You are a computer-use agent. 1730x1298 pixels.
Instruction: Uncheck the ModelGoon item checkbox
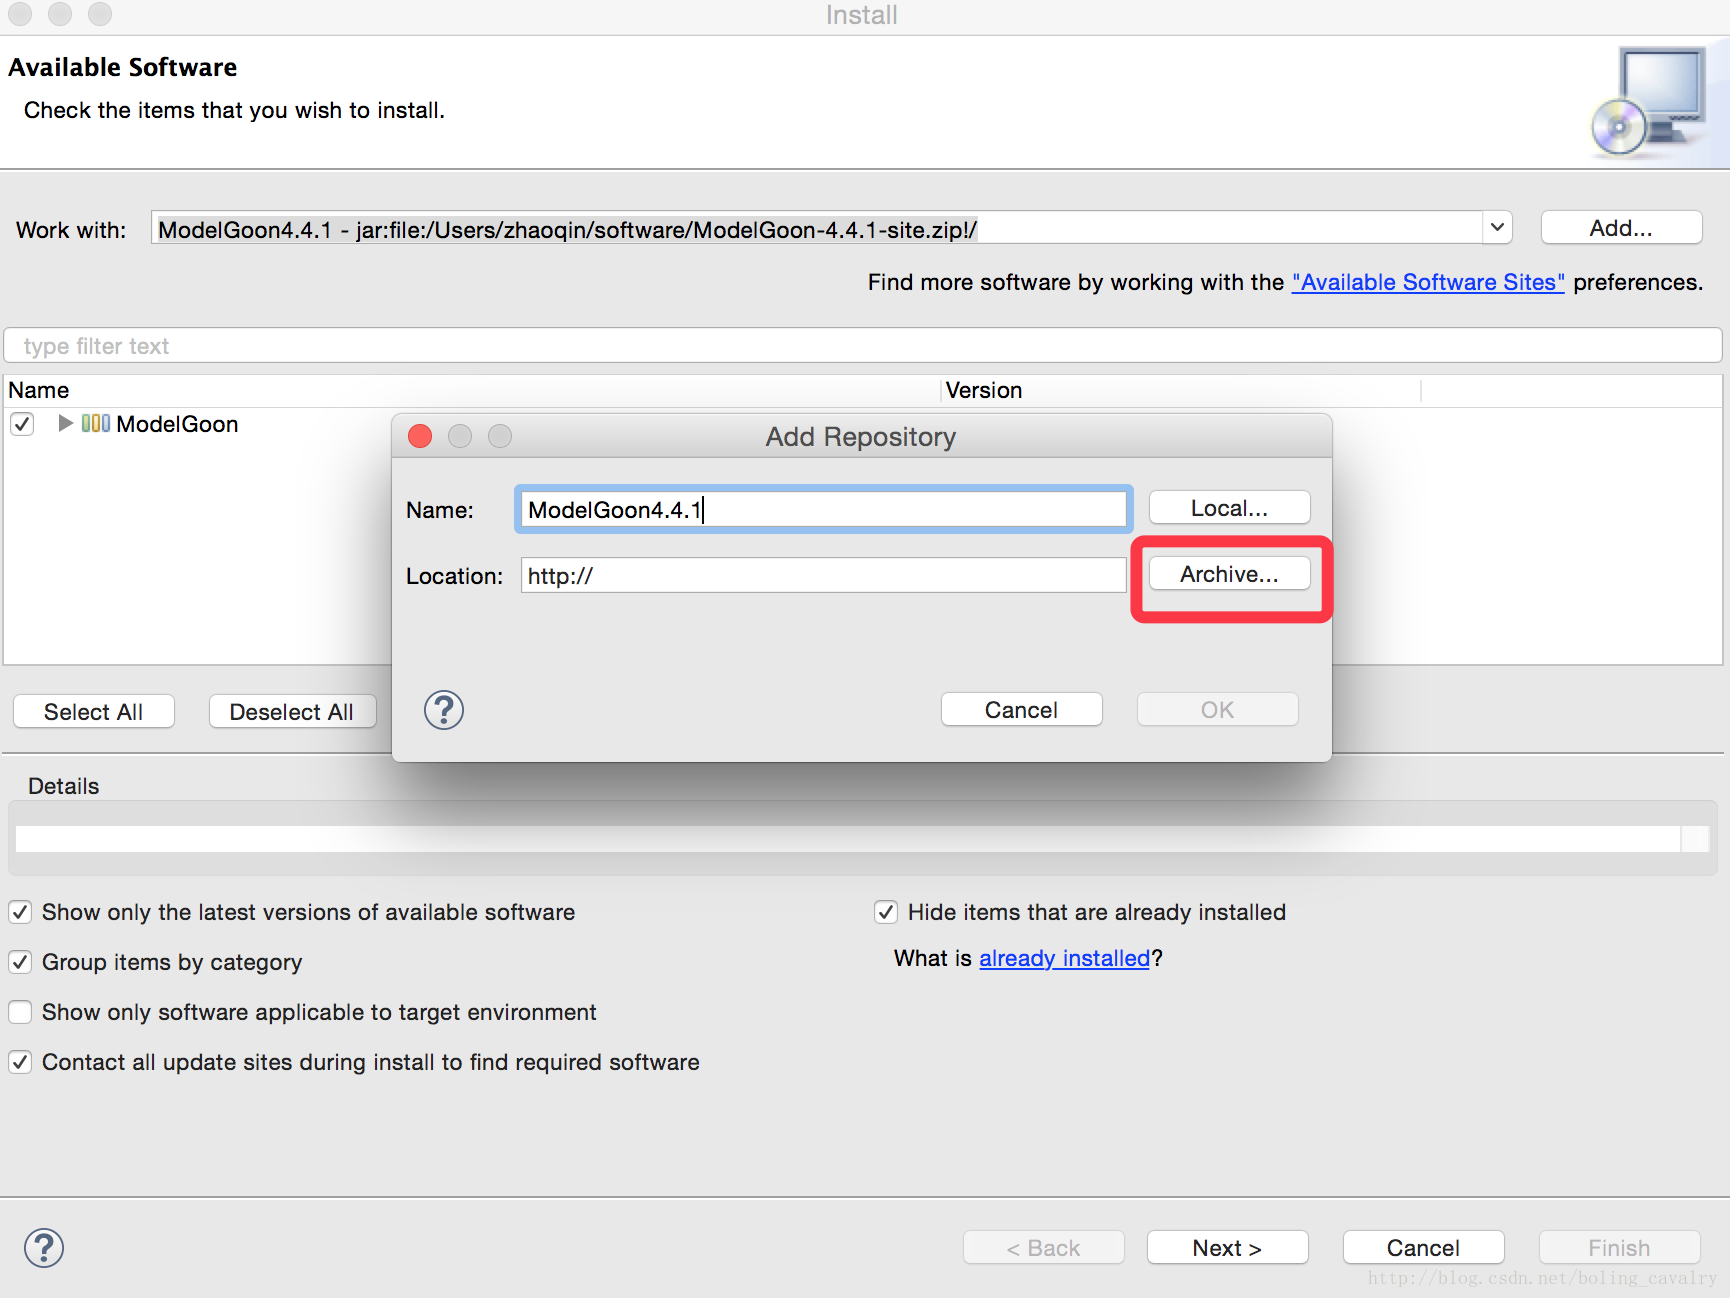click(22, 424)
